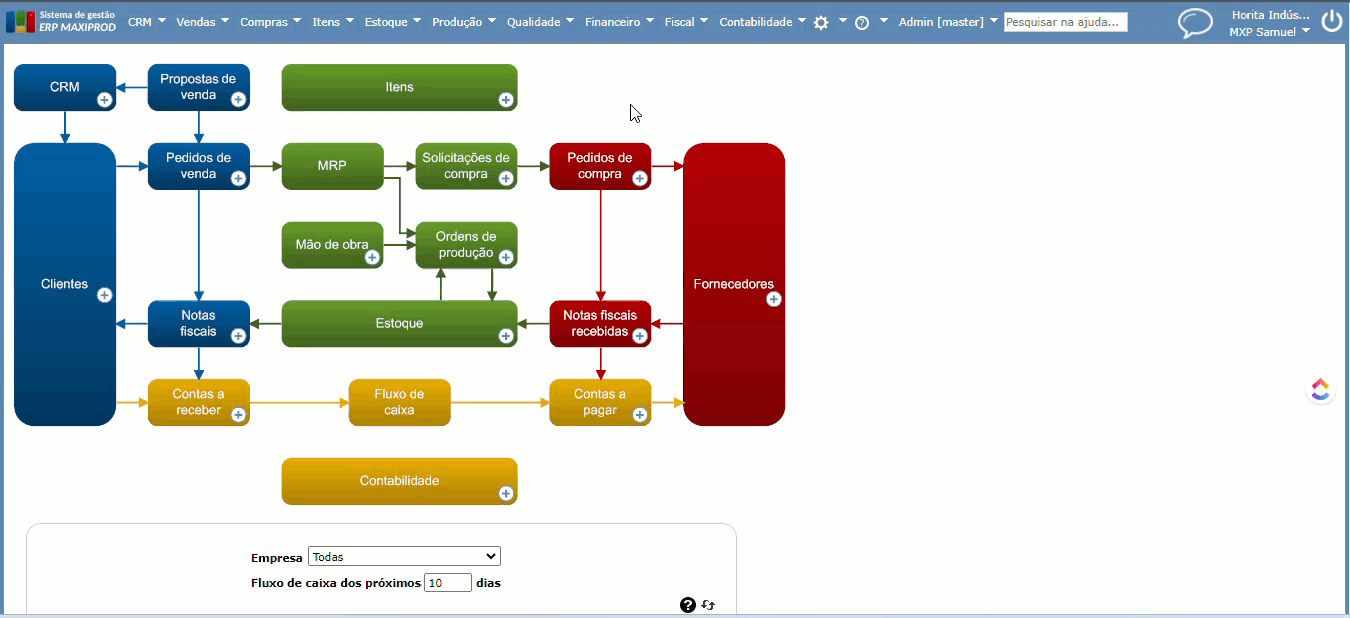Expand the Fiscal menu dropdown
1350x618 pixels.
coord(703,21)
